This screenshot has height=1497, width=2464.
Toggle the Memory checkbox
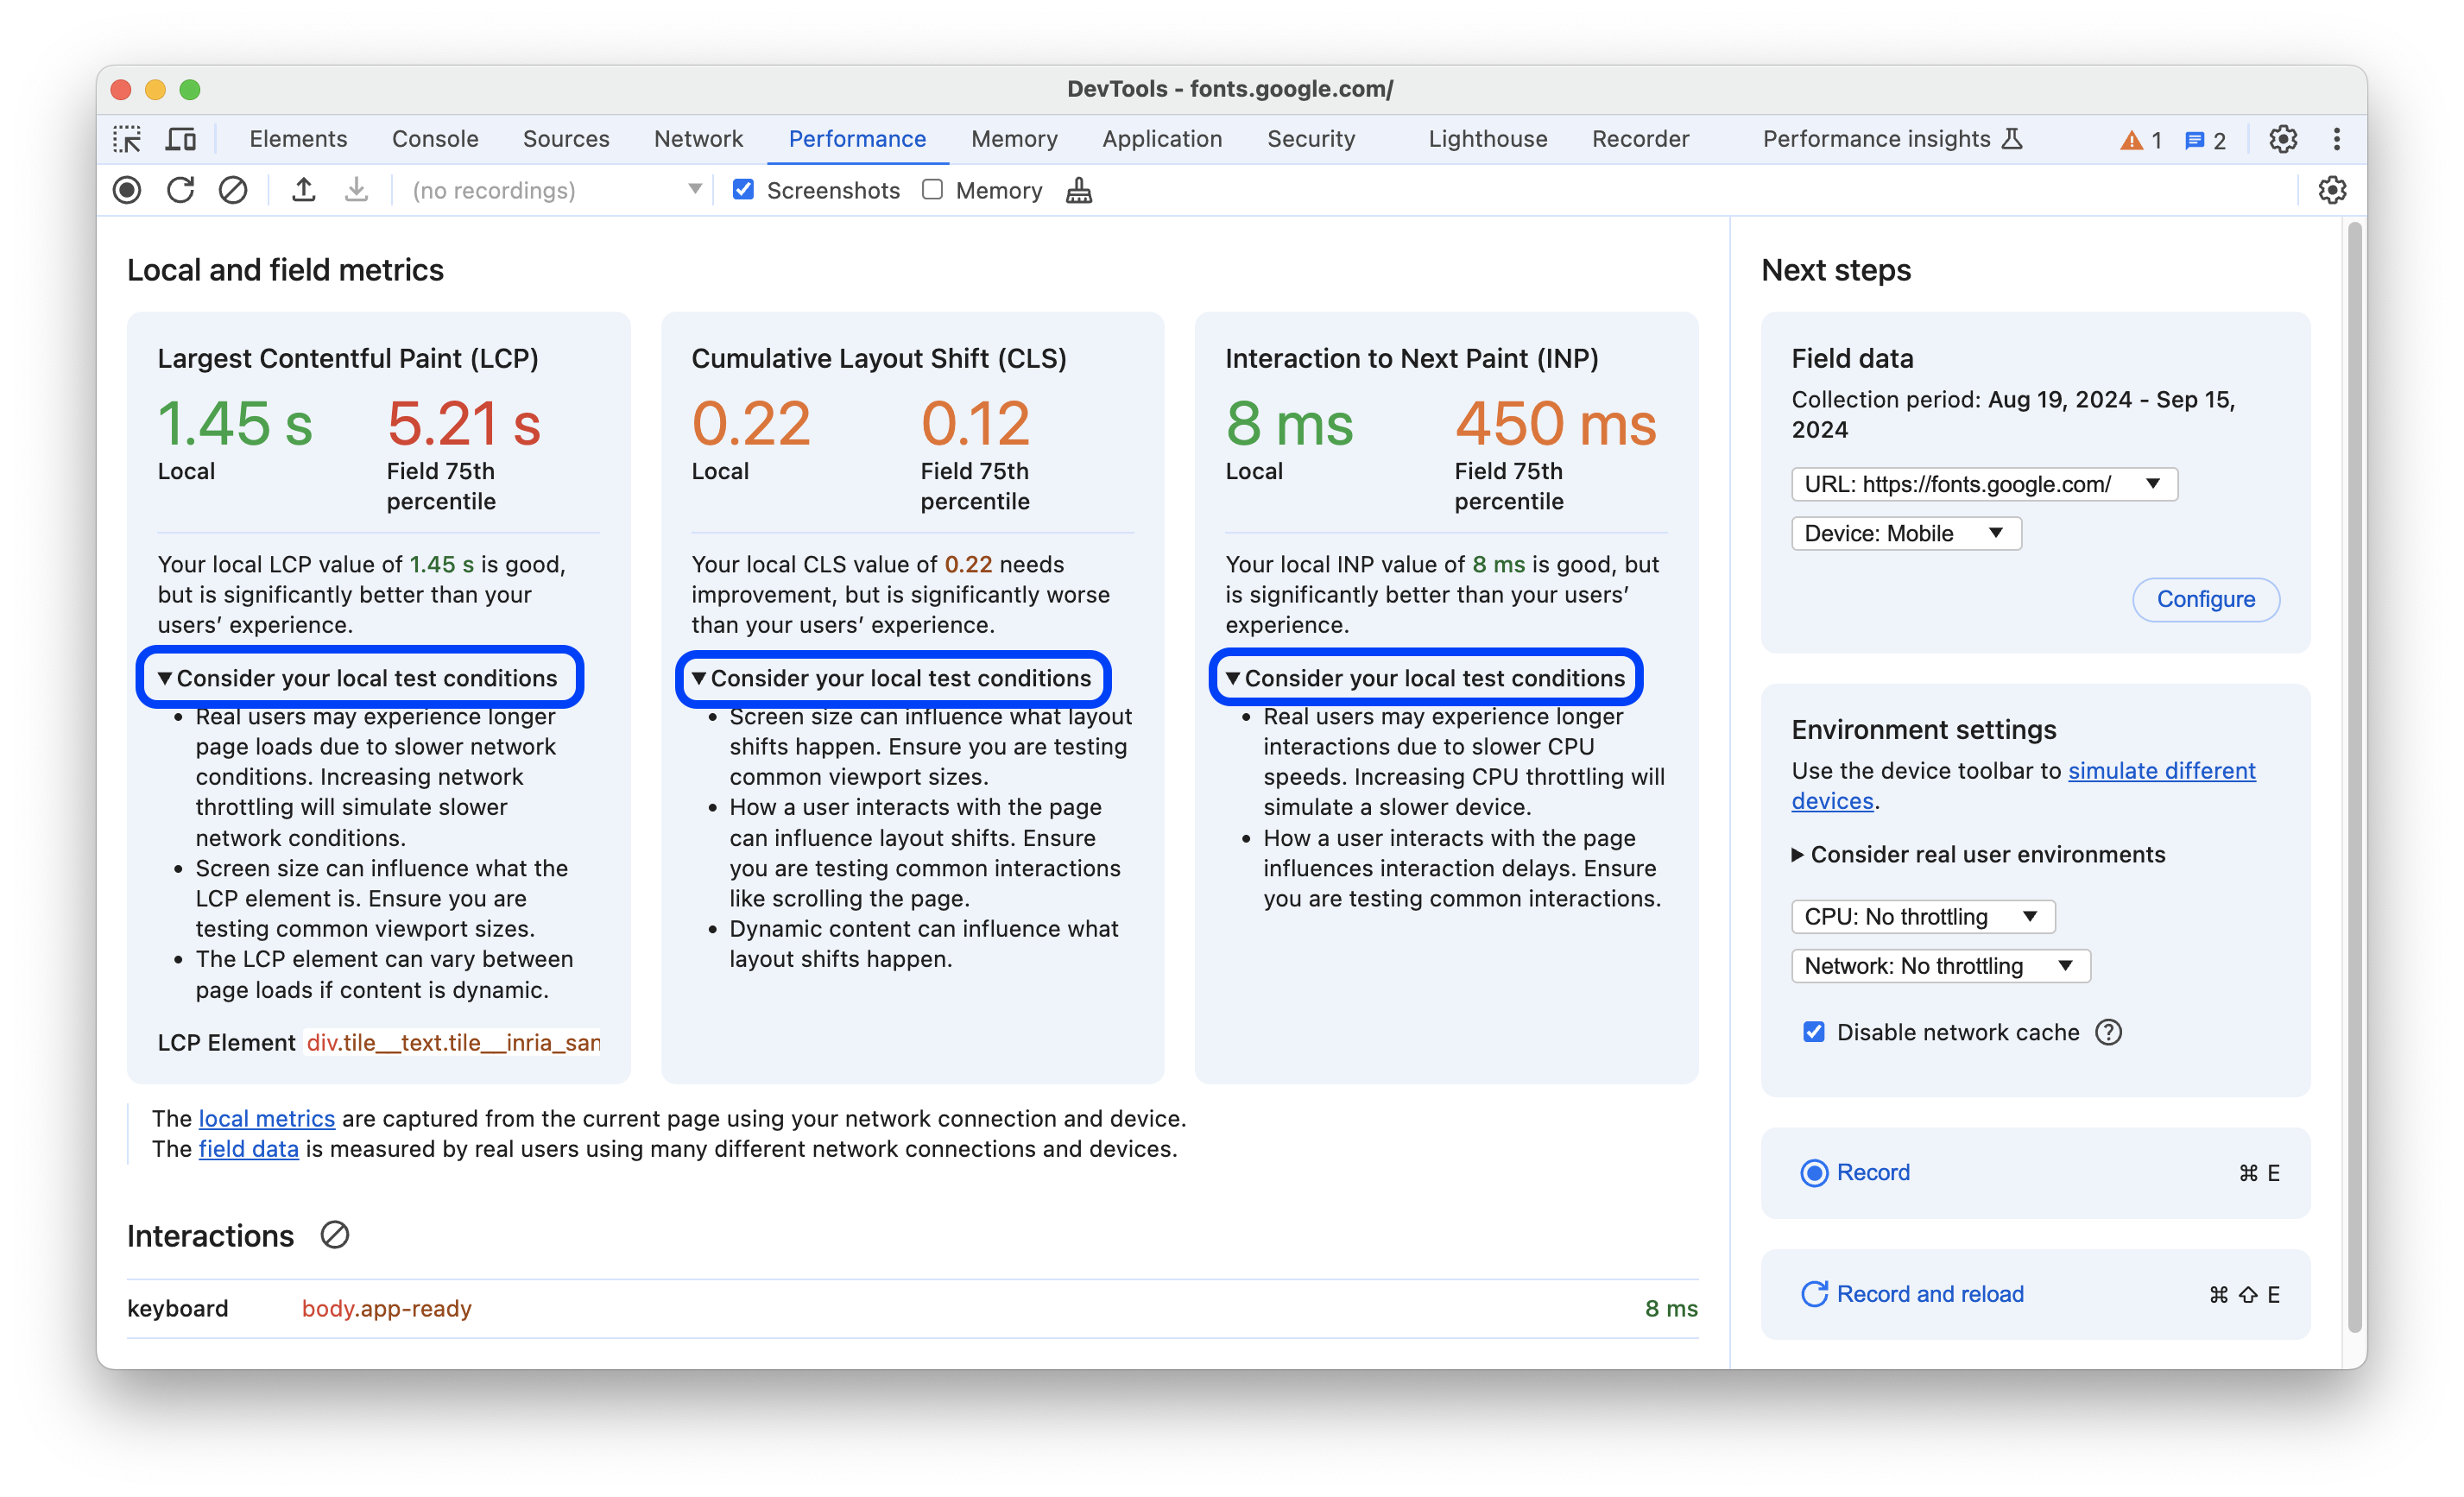[x=929, y=188]
